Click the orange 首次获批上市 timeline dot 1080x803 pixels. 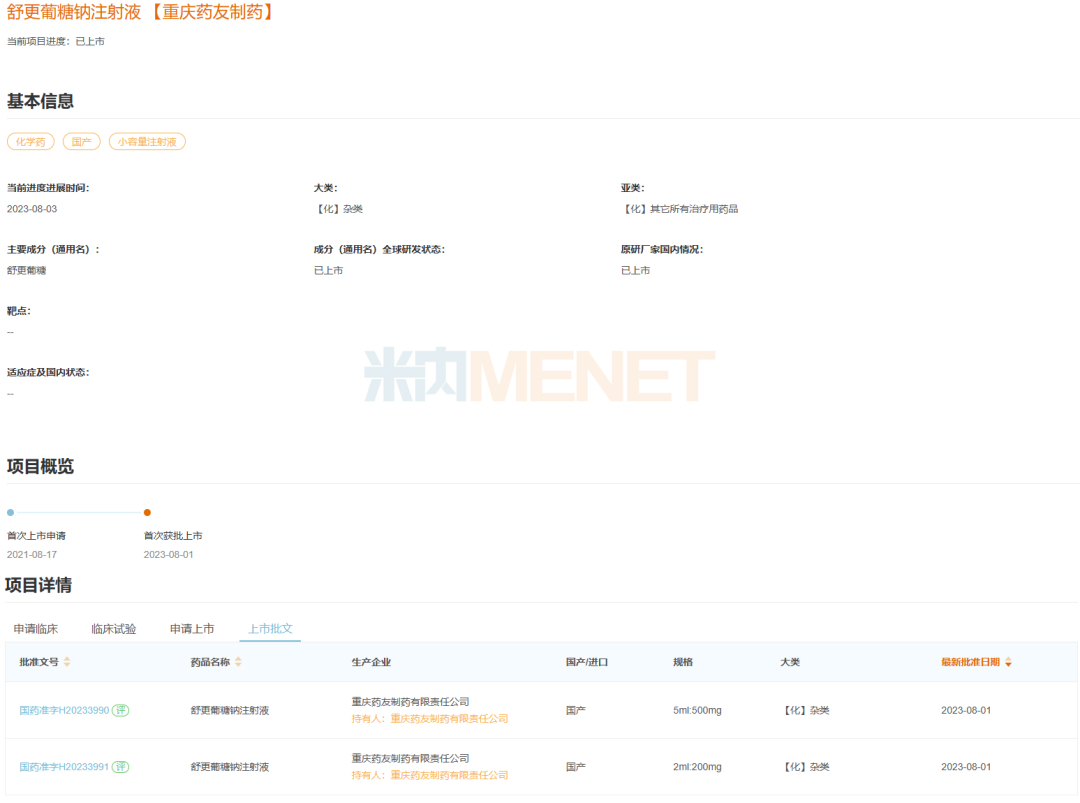point(148,512)
